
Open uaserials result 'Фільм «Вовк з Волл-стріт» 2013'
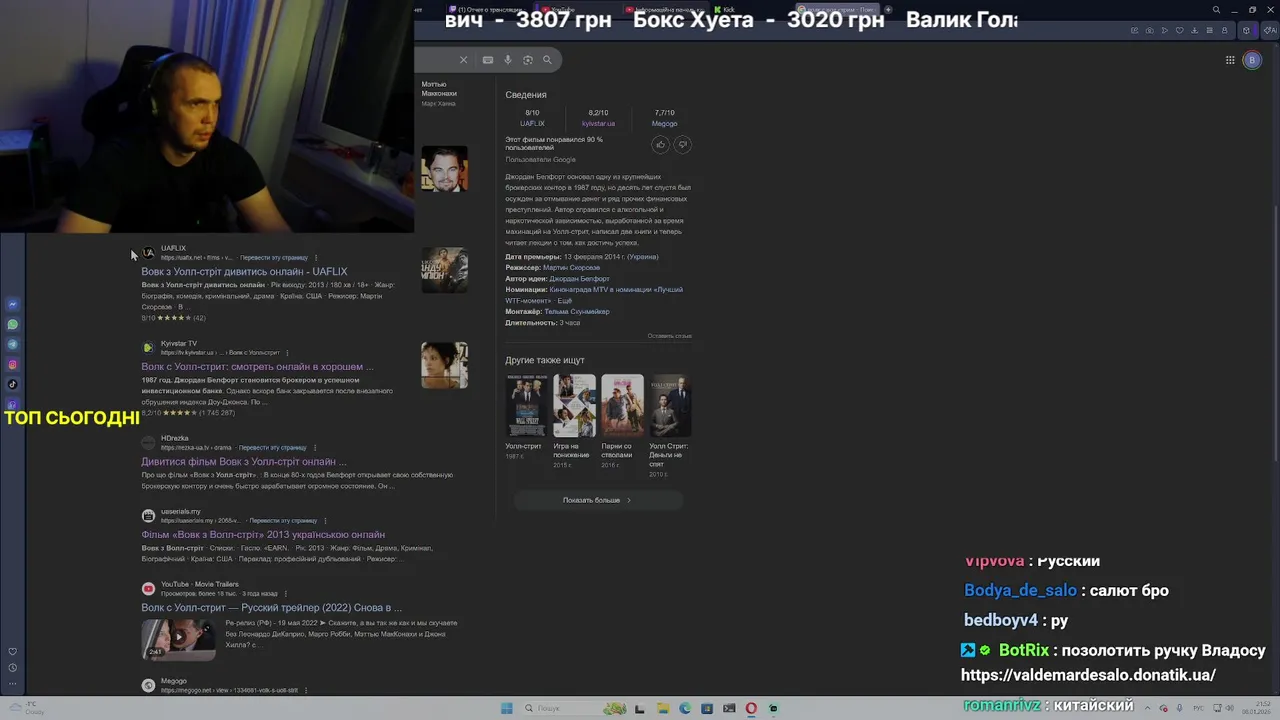point(263,535)
